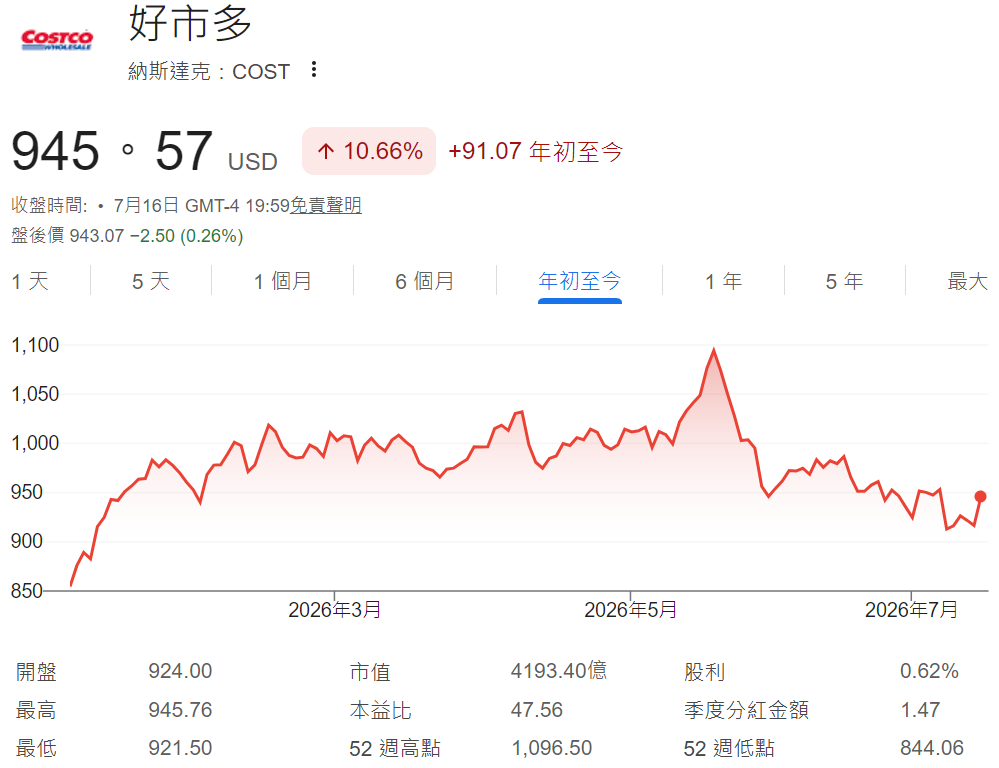999x768 pixels.
Task: Click the 開盤 label
Action: click(x=36, y=672)
